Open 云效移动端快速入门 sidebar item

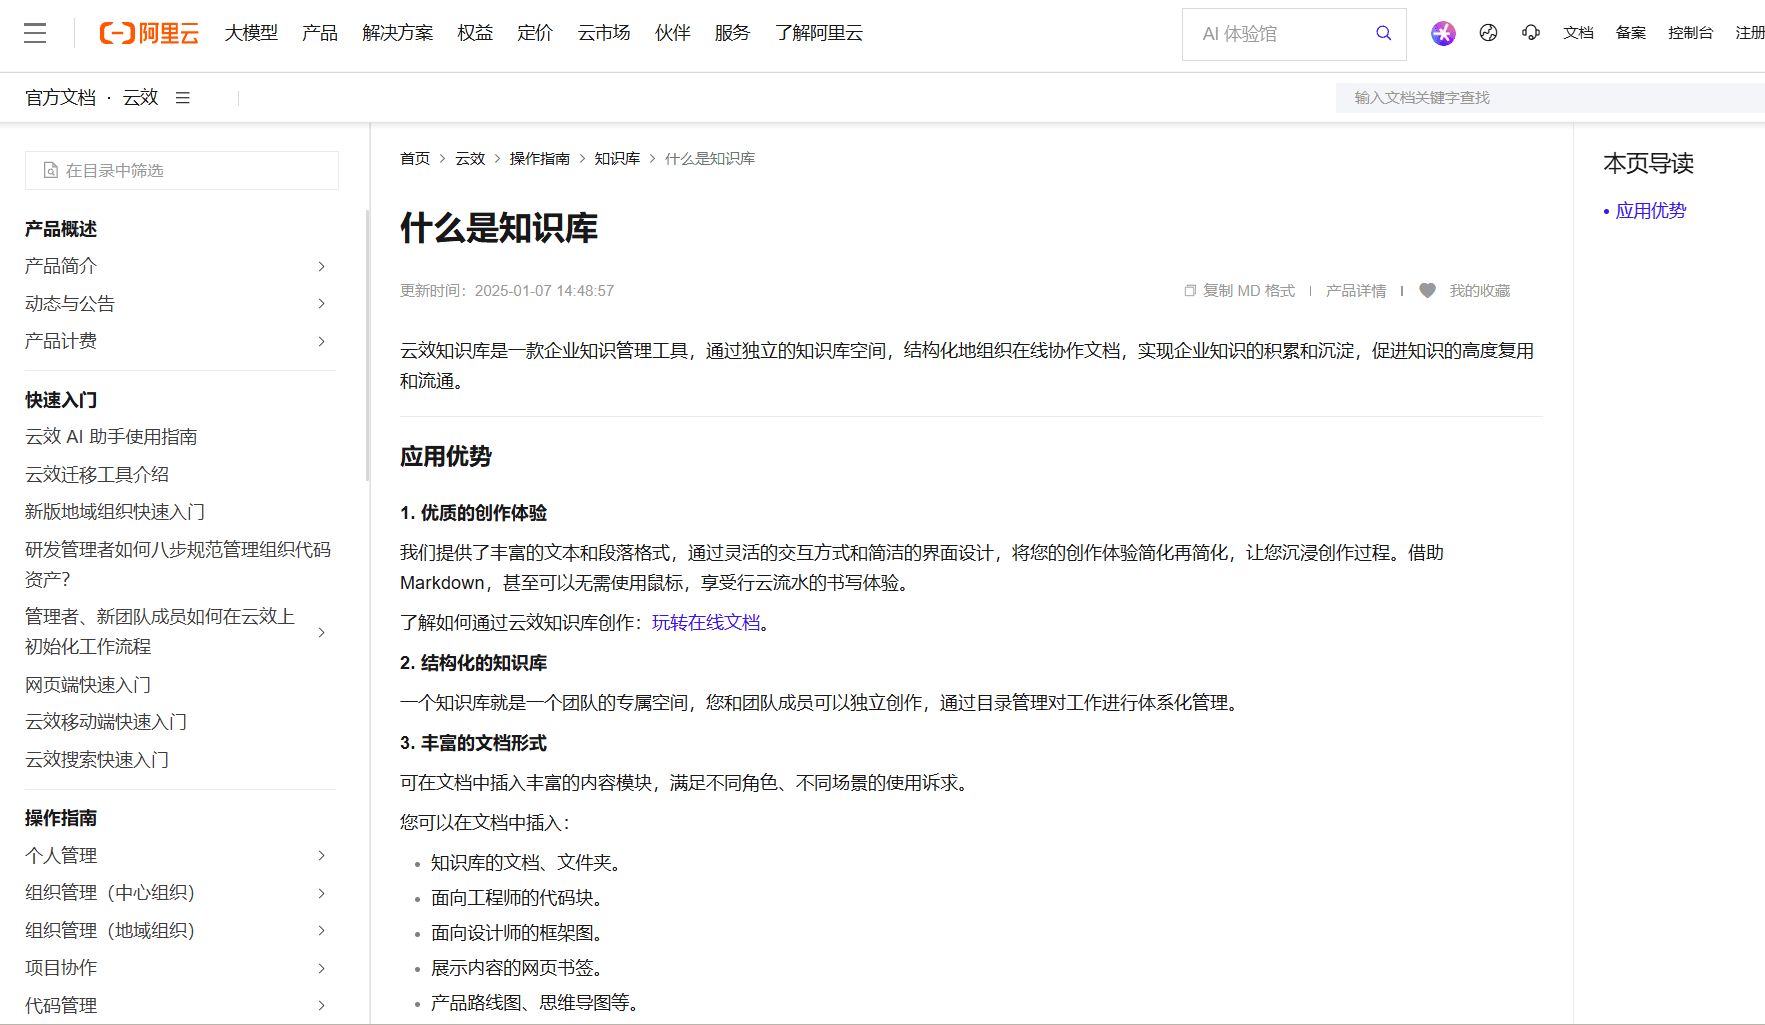point(106,722)
